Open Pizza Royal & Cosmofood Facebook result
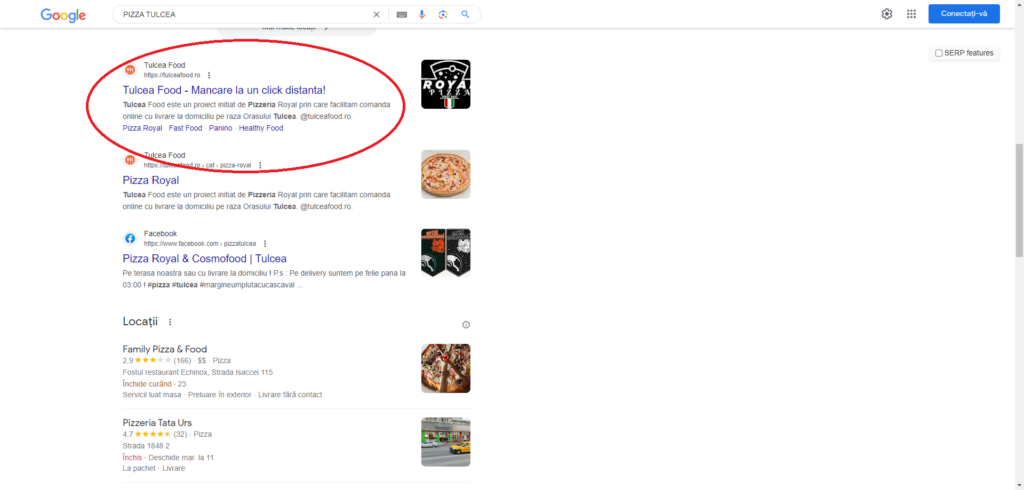The height and width of the screenshot is (490, 1024). pos(204,259)
